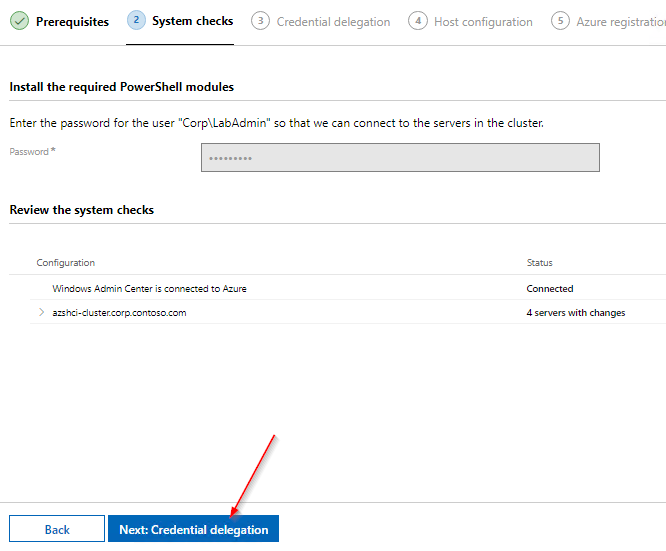Click the Back button
The height and width of the screenshot is (551, 666).
(57, 529)
